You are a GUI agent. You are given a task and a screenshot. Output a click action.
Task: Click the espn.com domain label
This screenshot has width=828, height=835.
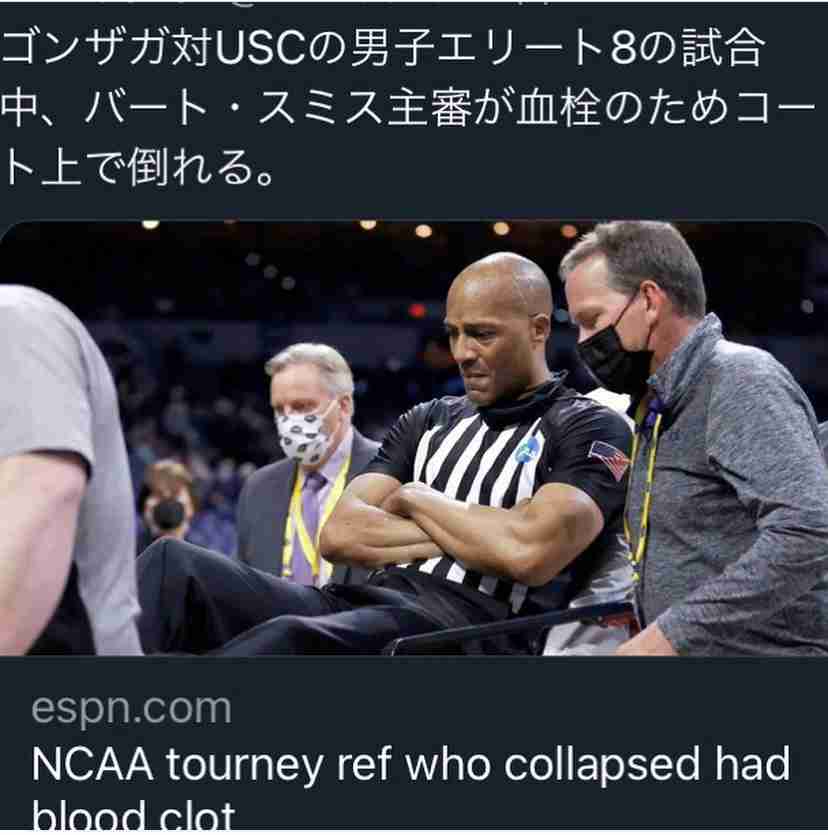click(132, 709)
